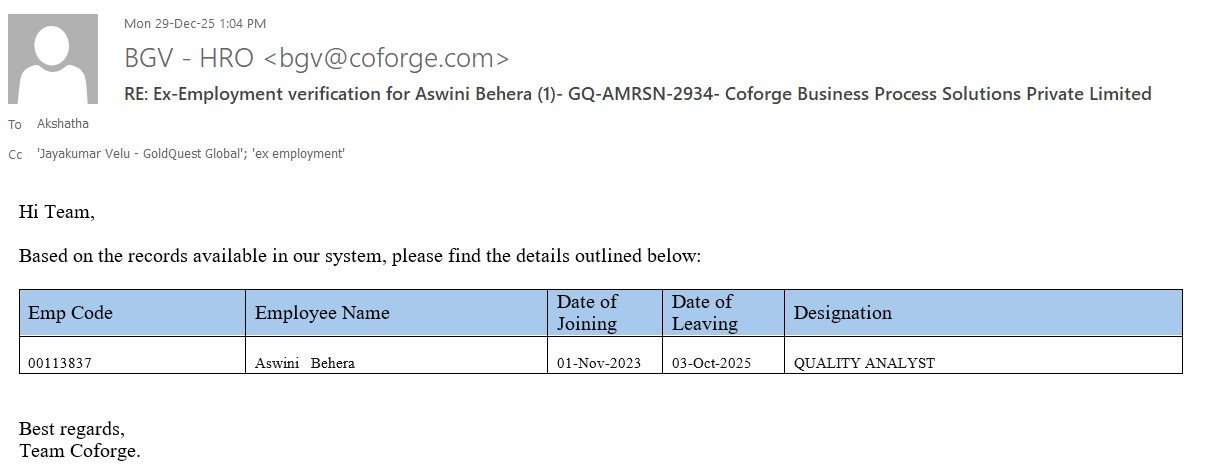Click the sender's profile avatar picture

tap(53, 59)
